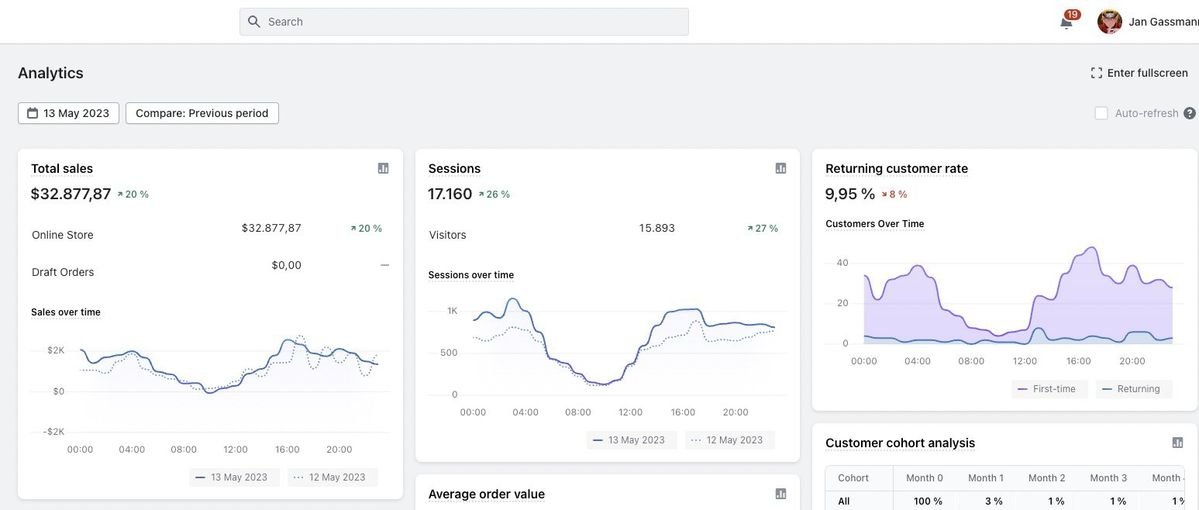The height and width of the screenshot is (510, 1199).
Task: Click into the Search input field
Action: pyautogui.click(x=470, y=22)
